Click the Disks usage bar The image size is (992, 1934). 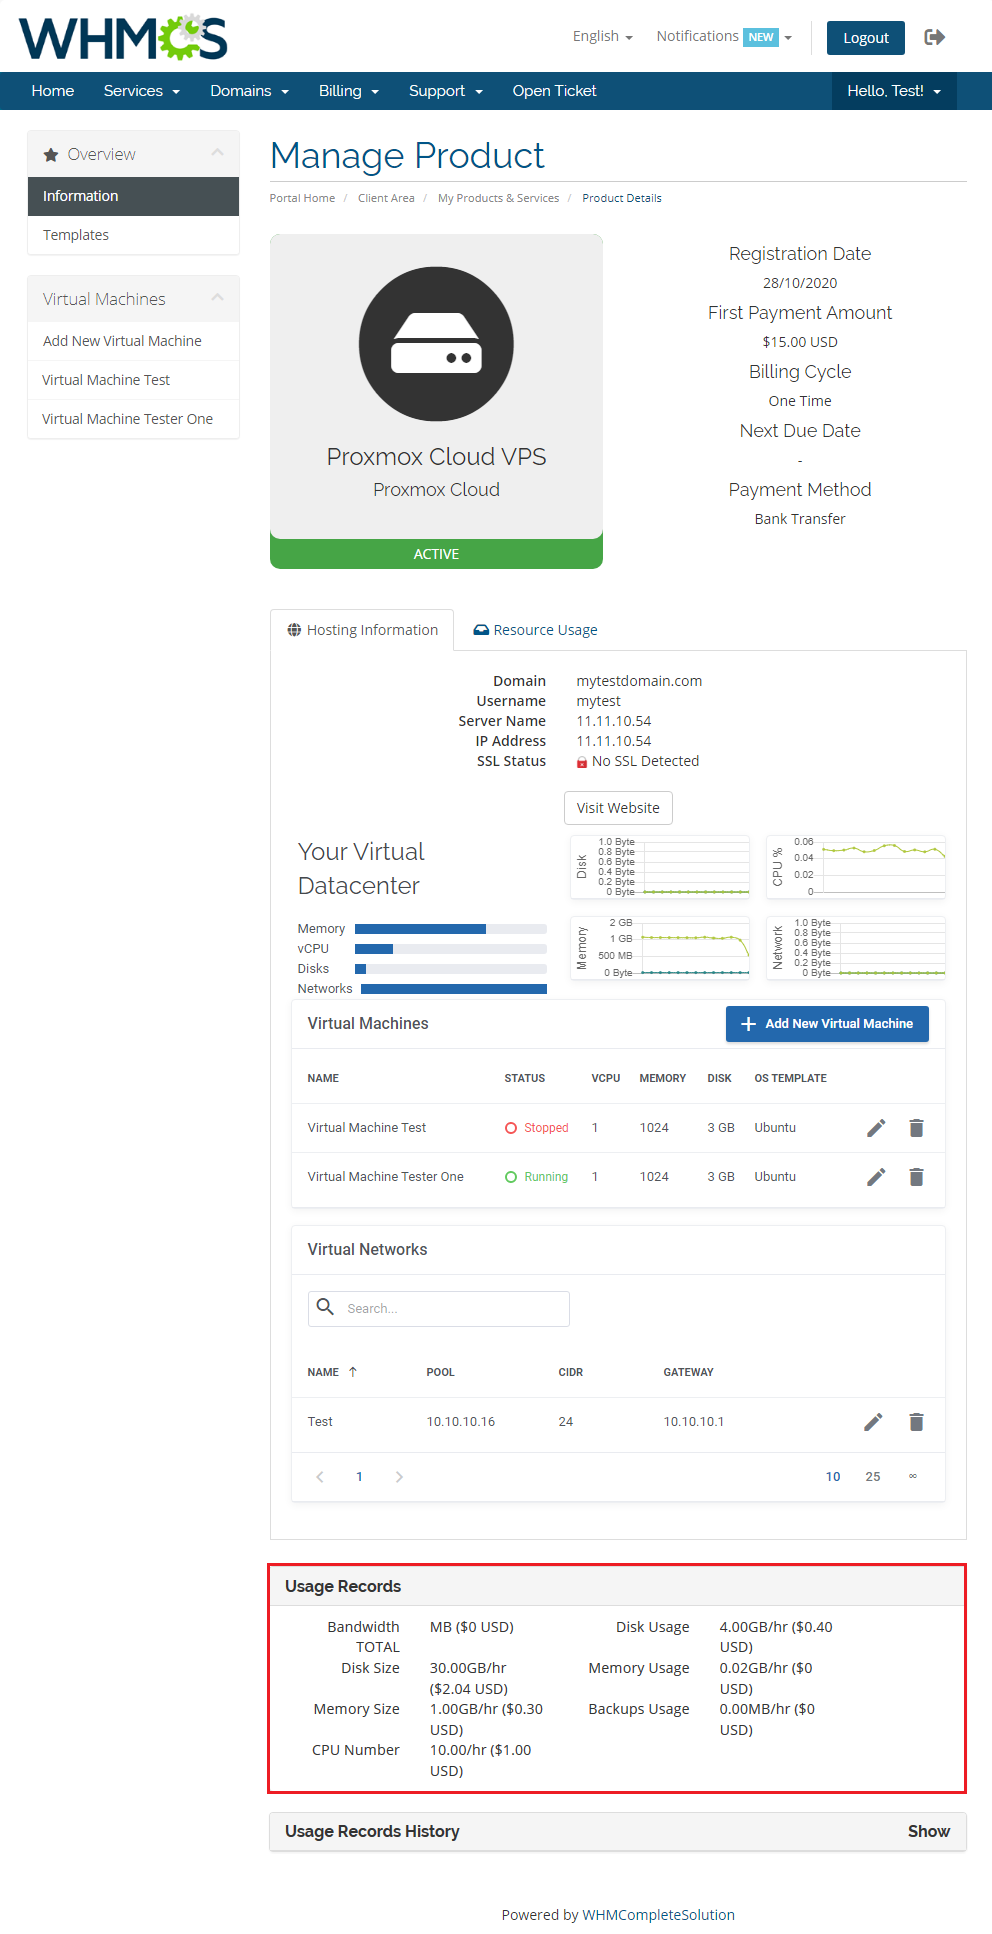tap(451, 969)
